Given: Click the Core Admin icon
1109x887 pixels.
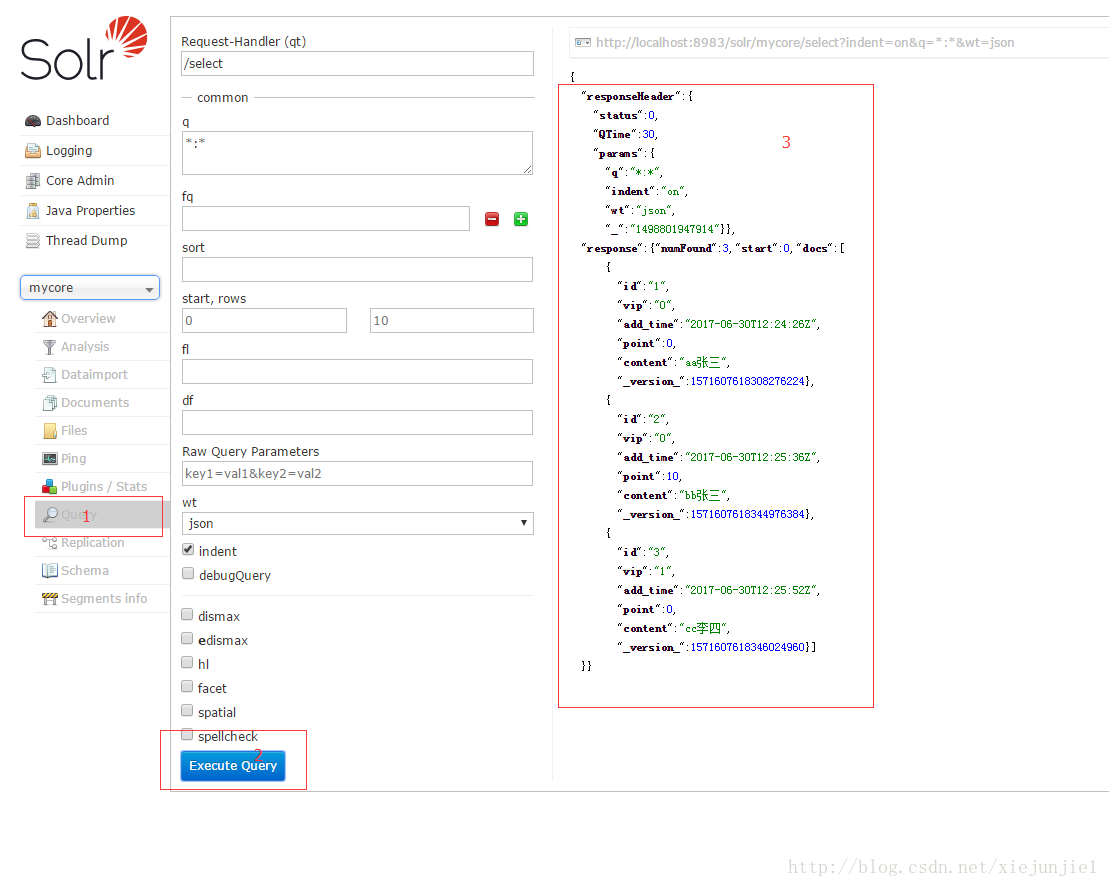Looking at the screenshot, I should [33, 181].
